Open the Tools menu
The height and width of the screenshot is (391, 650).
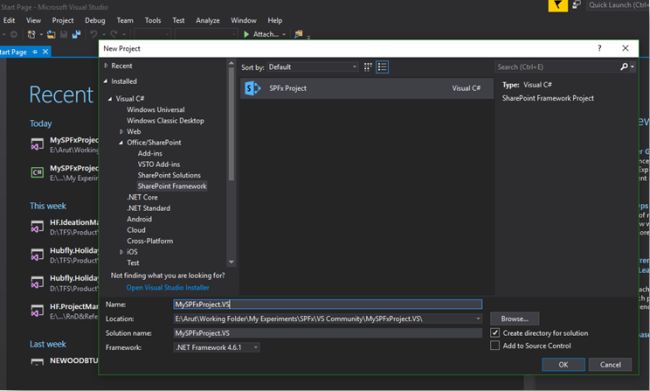coord(153,20)
